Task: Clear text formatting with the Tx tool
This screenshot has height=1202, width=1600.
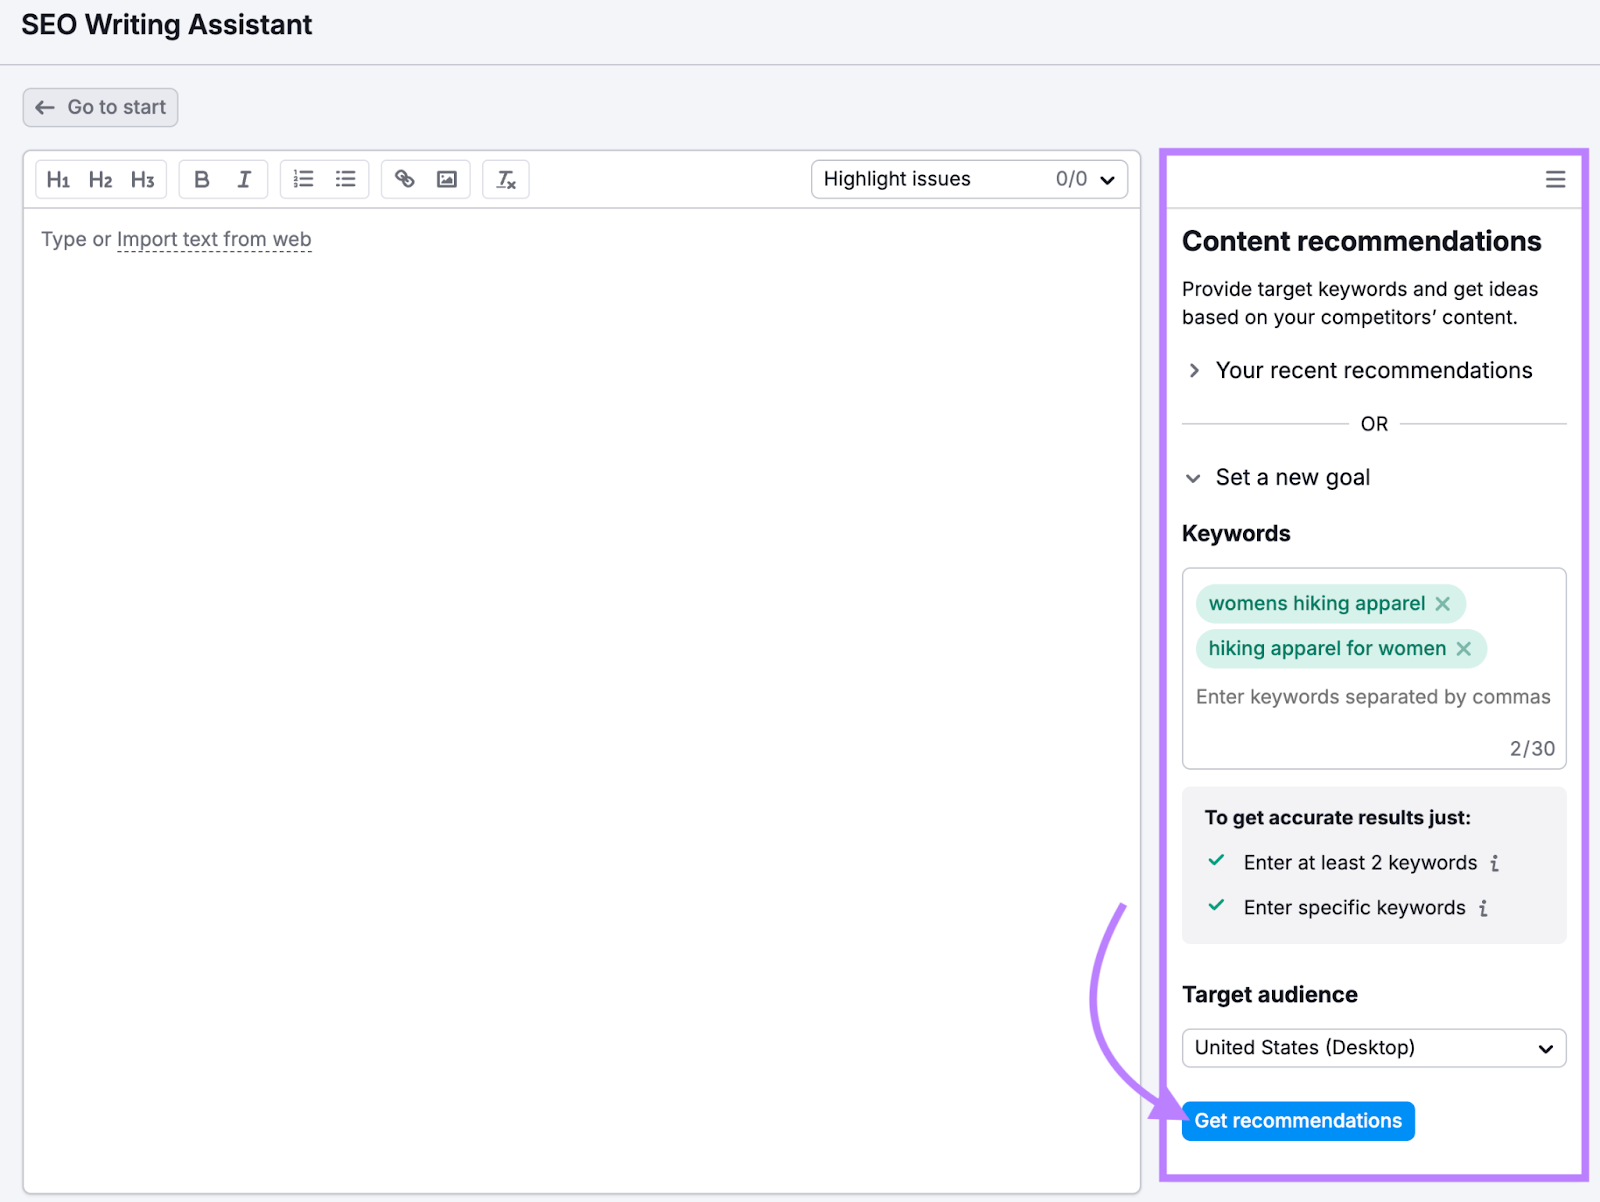Action: click(x=505, y=179)
